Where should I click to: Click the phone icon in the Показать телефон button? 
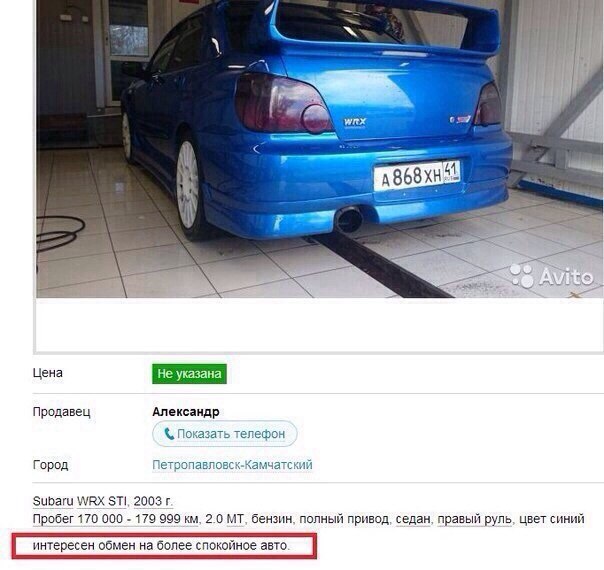pos(169,434)
